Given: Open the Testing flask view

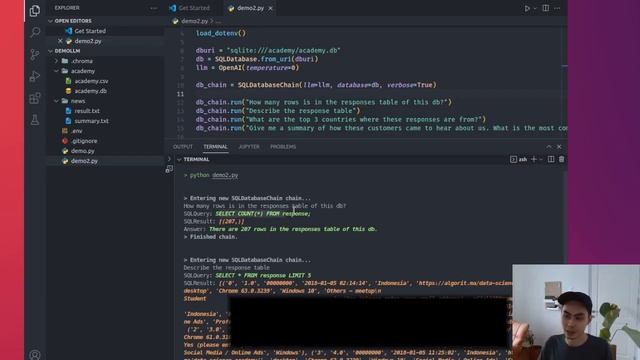Looking at the screenshot, I should click(35, 120).
